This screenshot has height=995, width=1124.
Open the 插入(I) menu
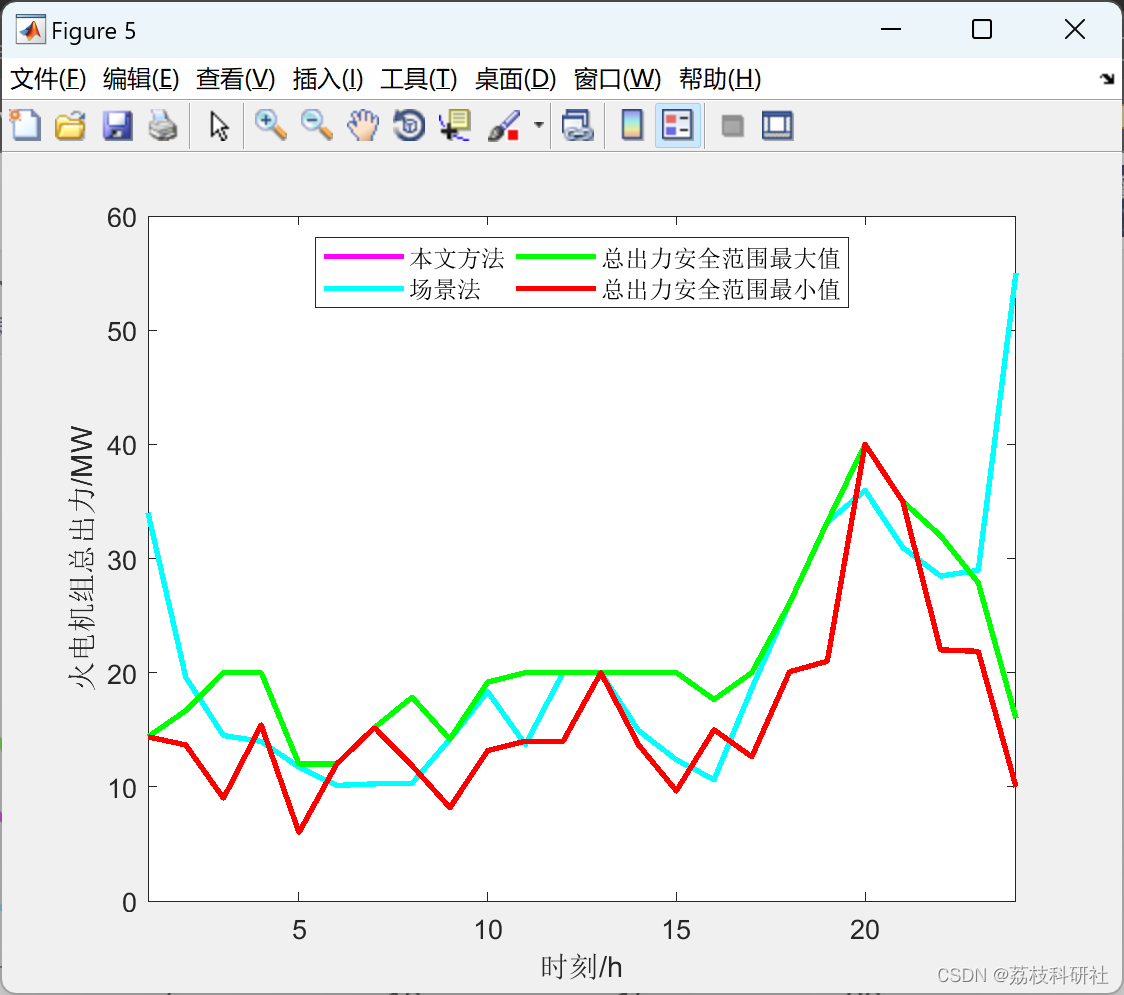(x=327, y=79)
